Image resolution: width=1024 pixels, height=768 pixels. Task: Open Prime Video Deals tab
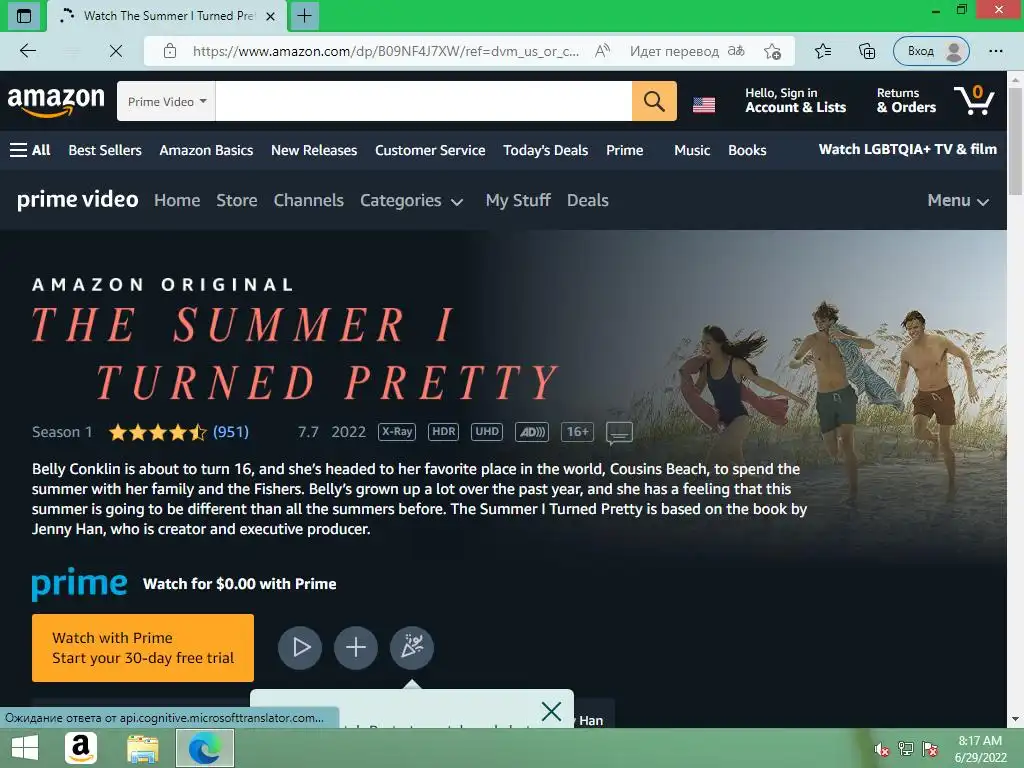point(588,200)
